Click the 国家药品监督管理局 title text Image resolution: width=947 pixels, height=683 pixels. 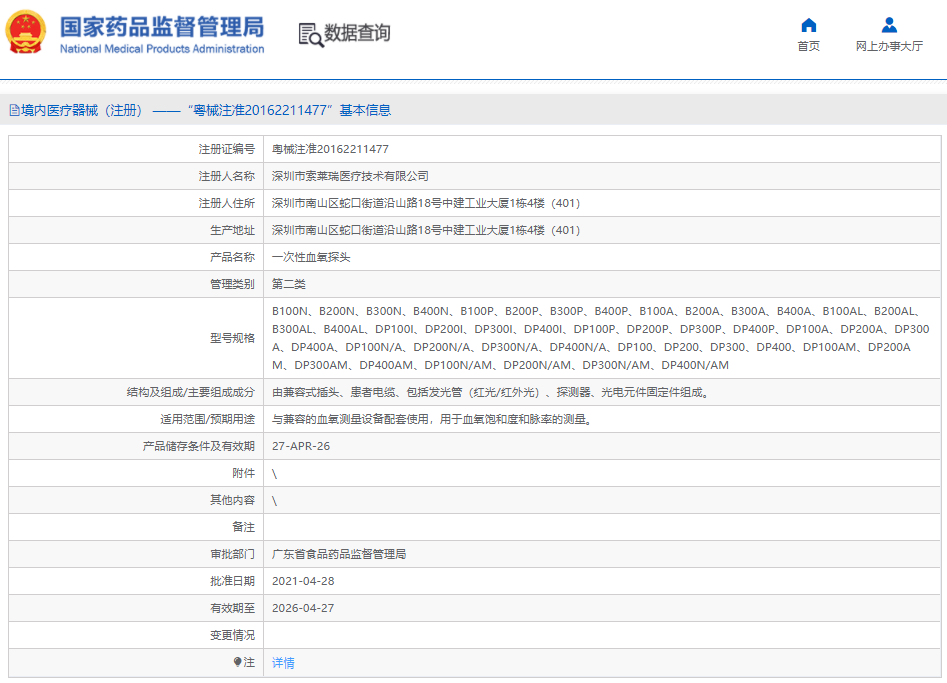point(162,26)
